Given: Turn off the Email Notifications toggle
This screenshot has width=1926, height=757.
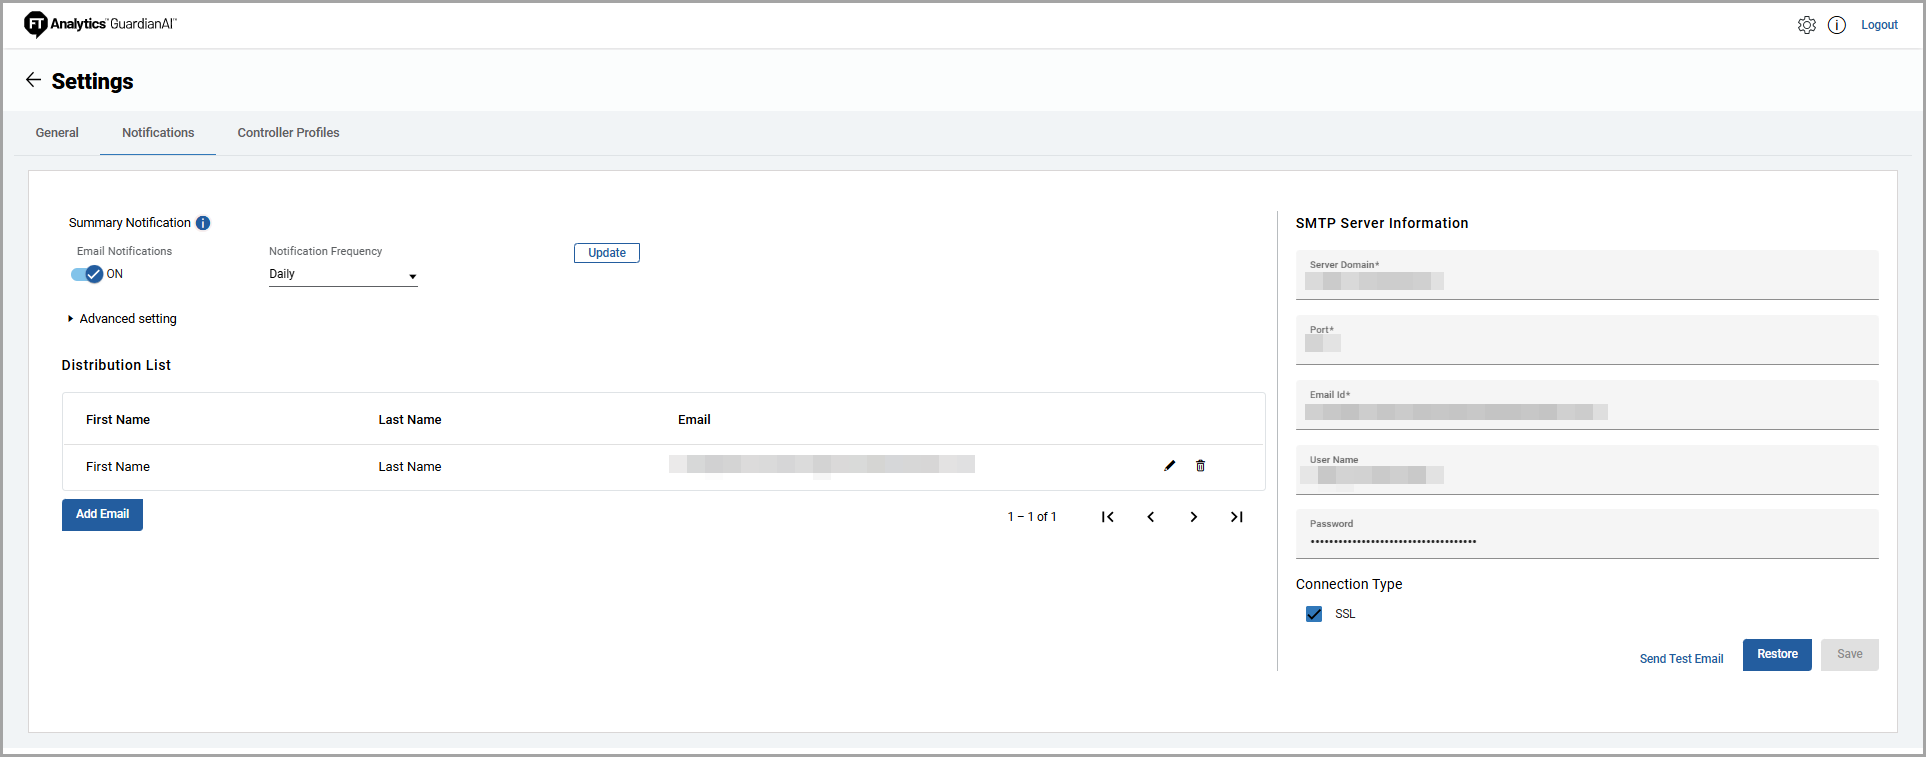Looking at the screenshot, I should click(x=88, y=274).
